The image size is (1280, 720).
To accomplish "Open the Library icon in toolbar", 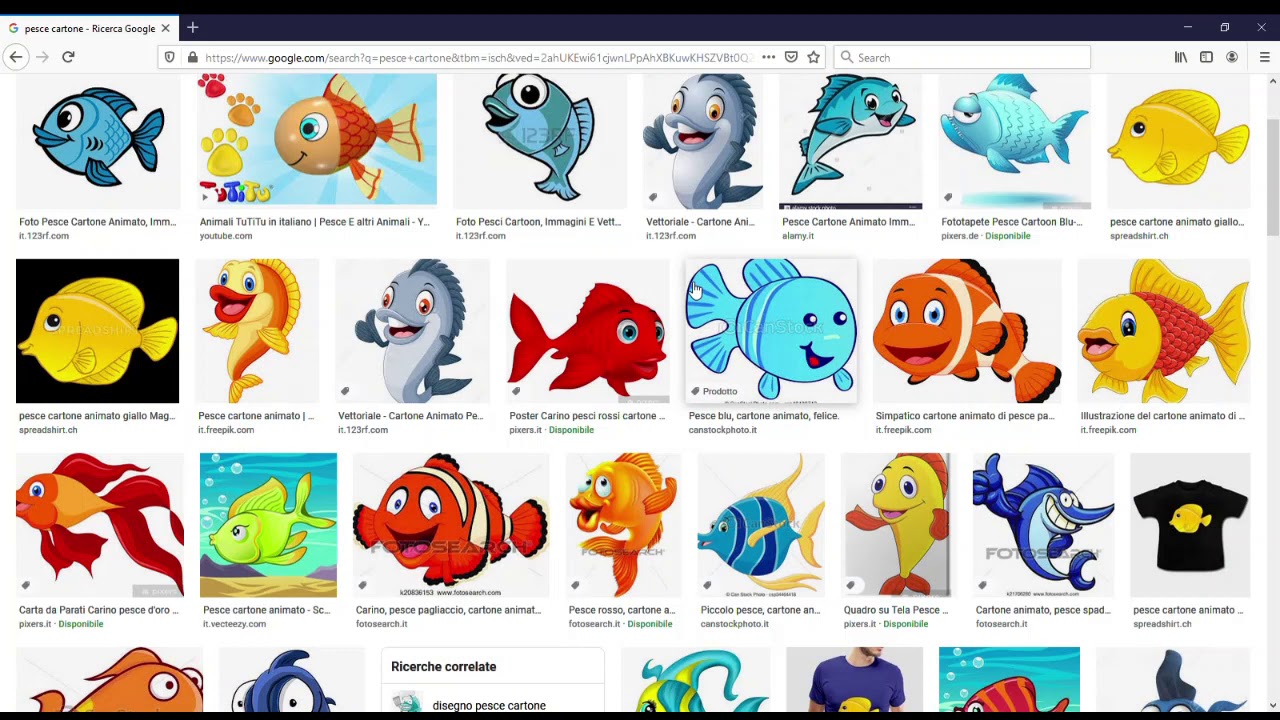I will (x=1181, y=57).
